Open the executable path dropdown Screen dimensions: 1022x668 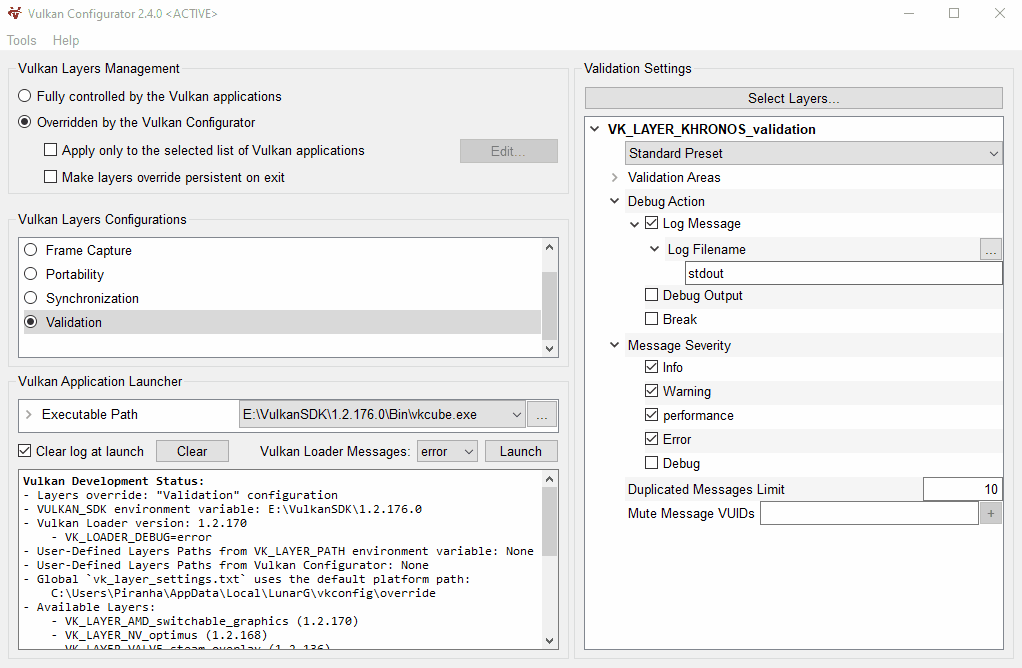point(516,414)
